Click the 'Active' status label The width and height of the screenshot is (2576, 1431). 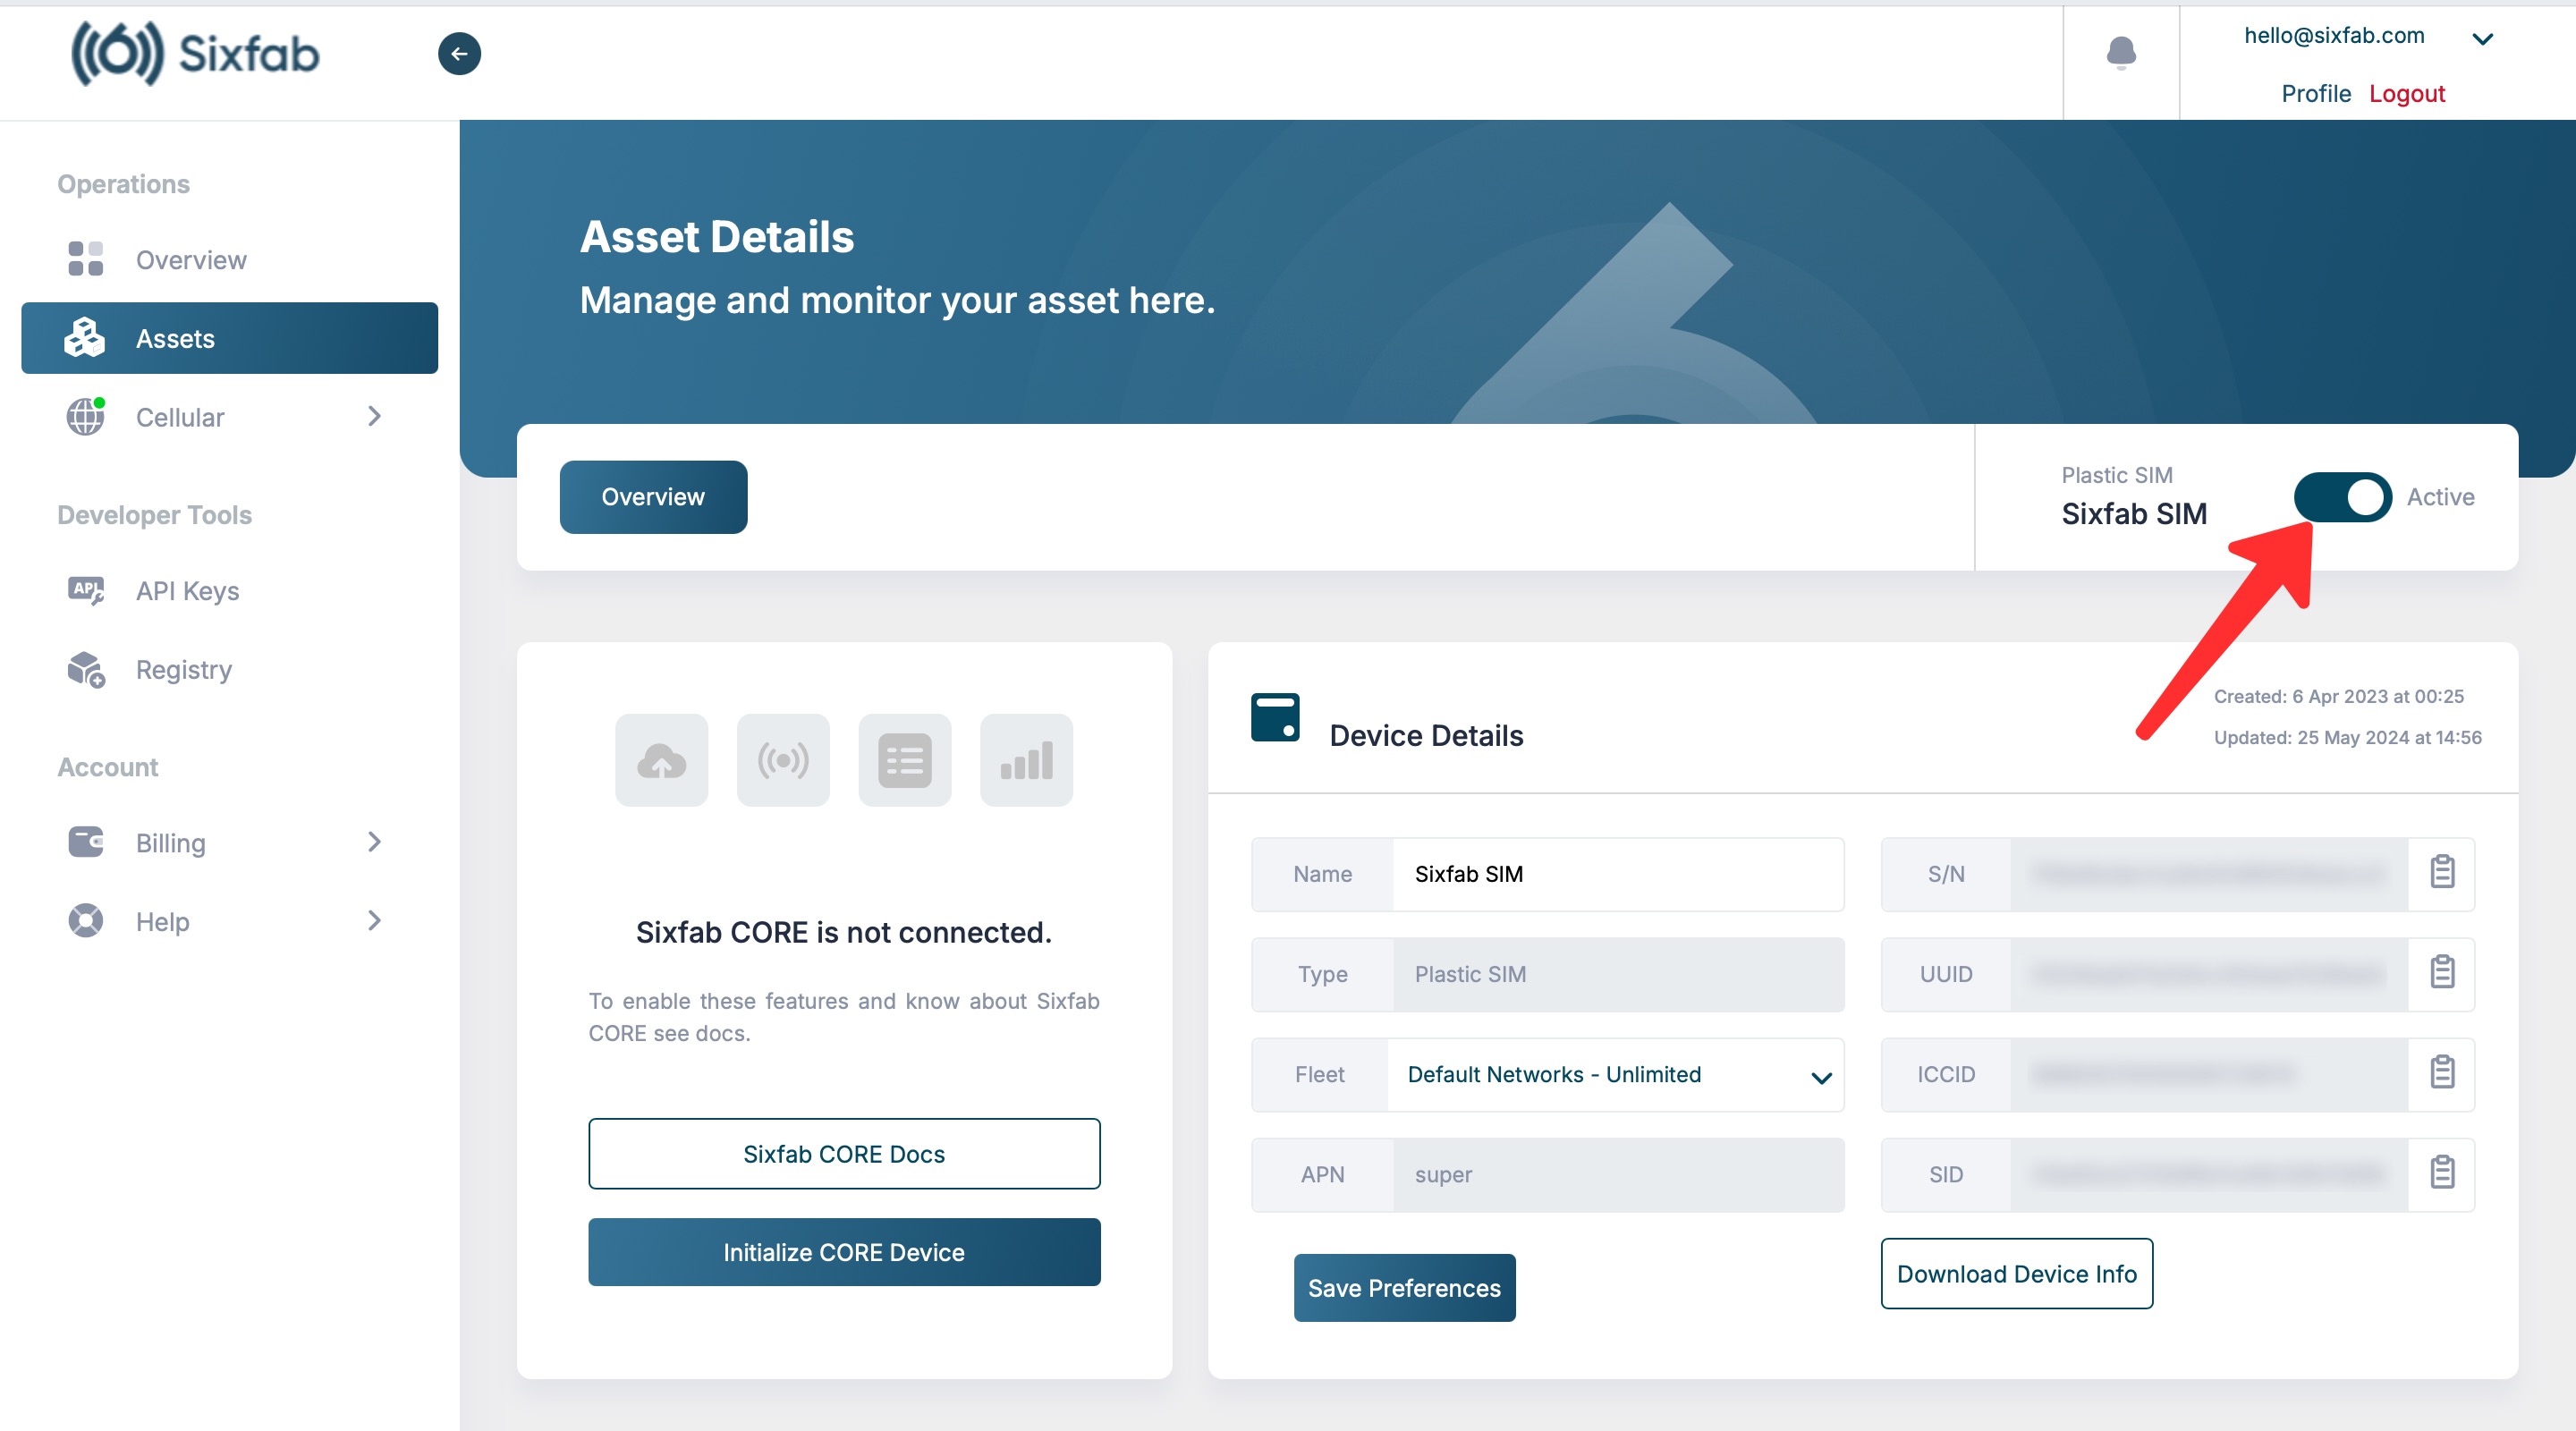(2440, 497)
